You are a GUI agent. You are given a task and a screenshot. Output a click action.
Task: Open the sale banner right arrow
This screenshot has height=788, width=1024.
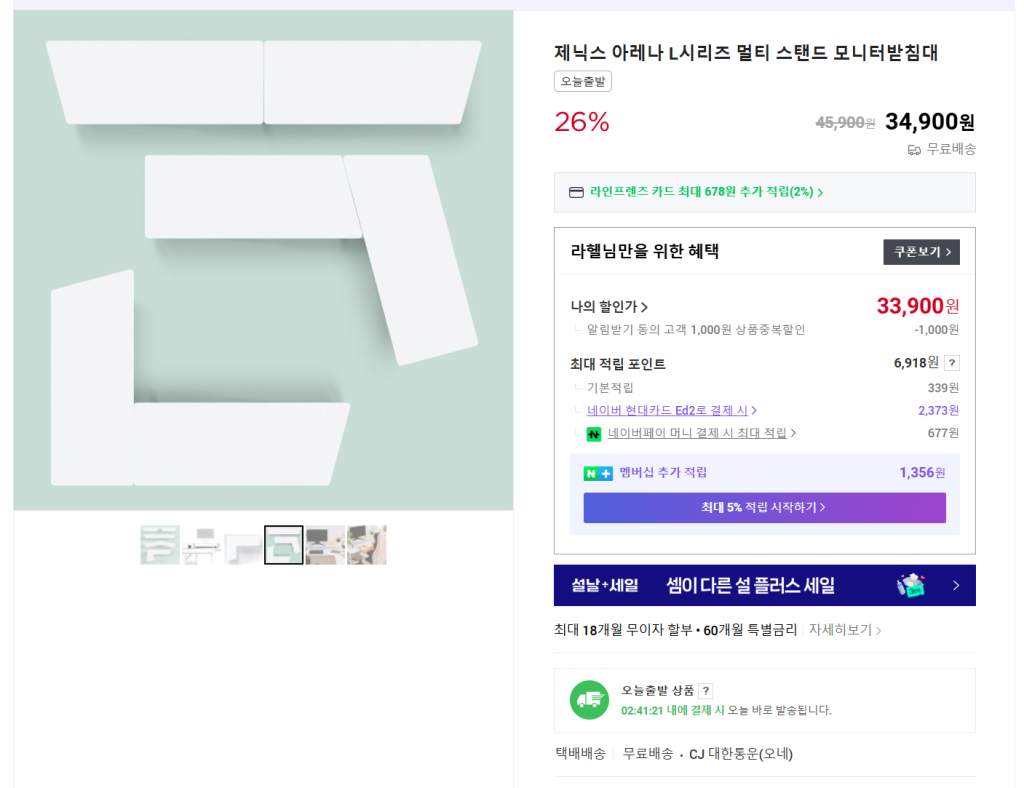click(x=956, y=586)
